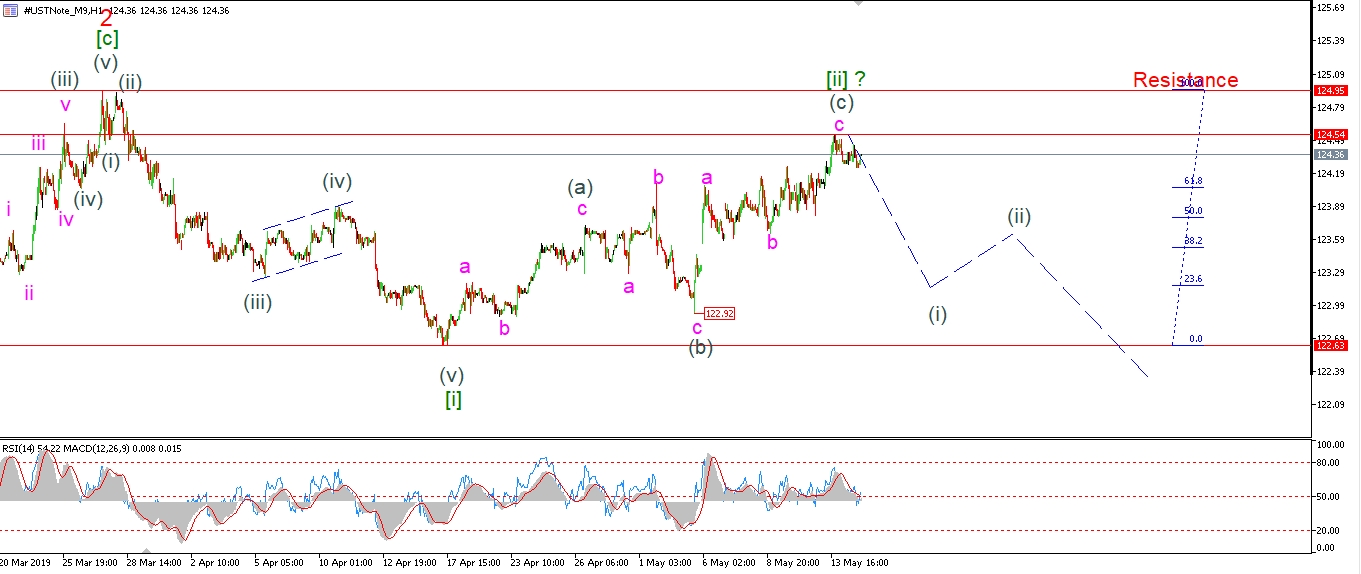
Task: Click the Fibonacci 61.8 level marker
Action: (1192, 181)
